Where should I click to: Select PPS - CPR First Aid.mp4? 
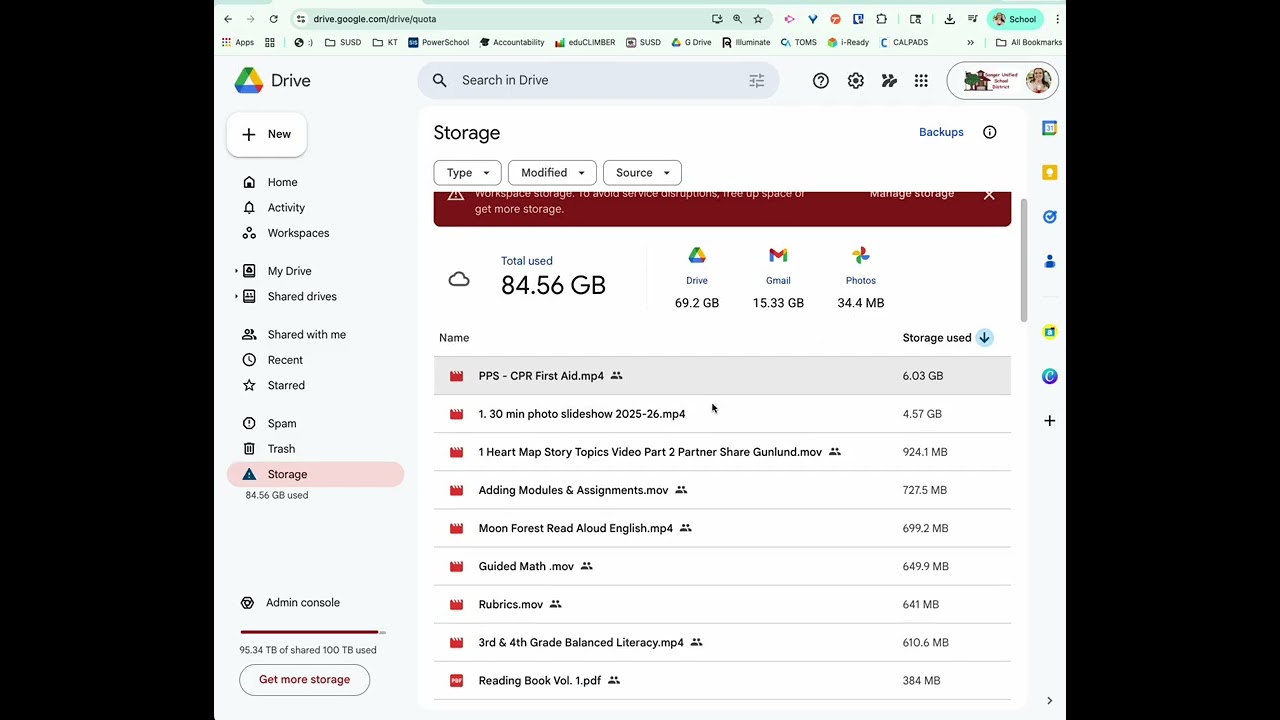tap(722, 376)
